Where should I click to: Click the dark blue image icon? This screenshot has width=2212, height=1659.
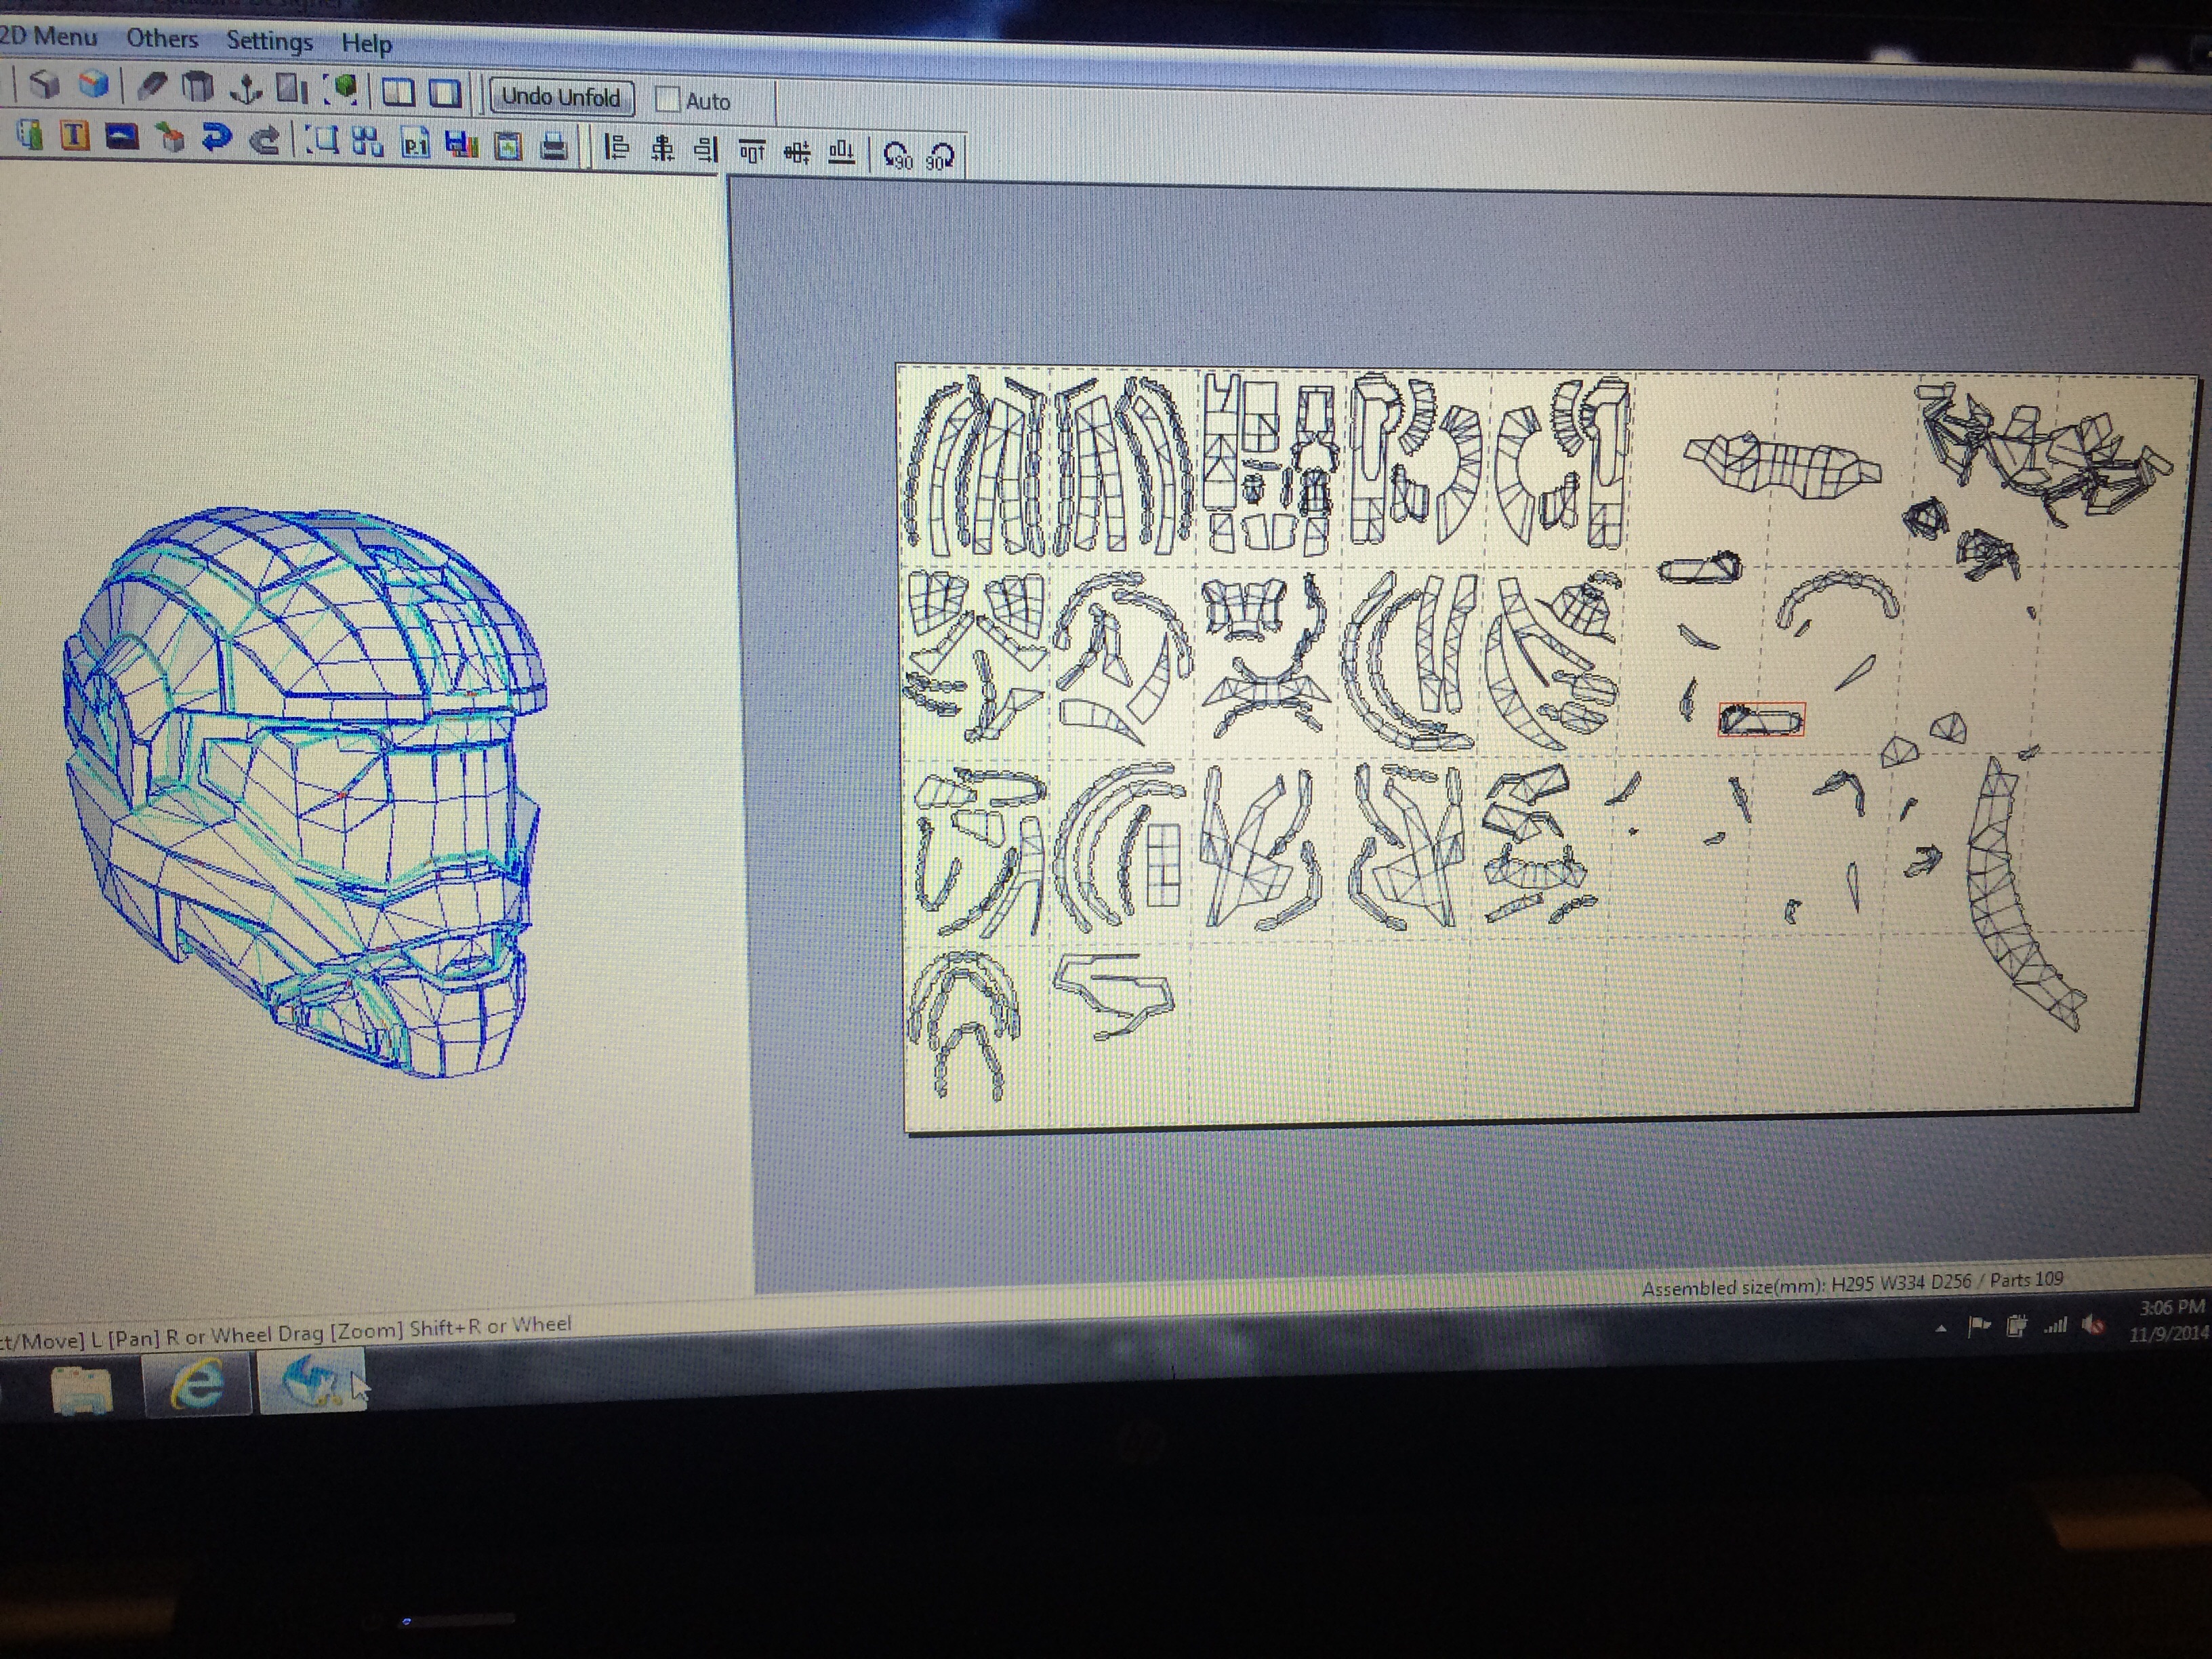tap(121, 136)
